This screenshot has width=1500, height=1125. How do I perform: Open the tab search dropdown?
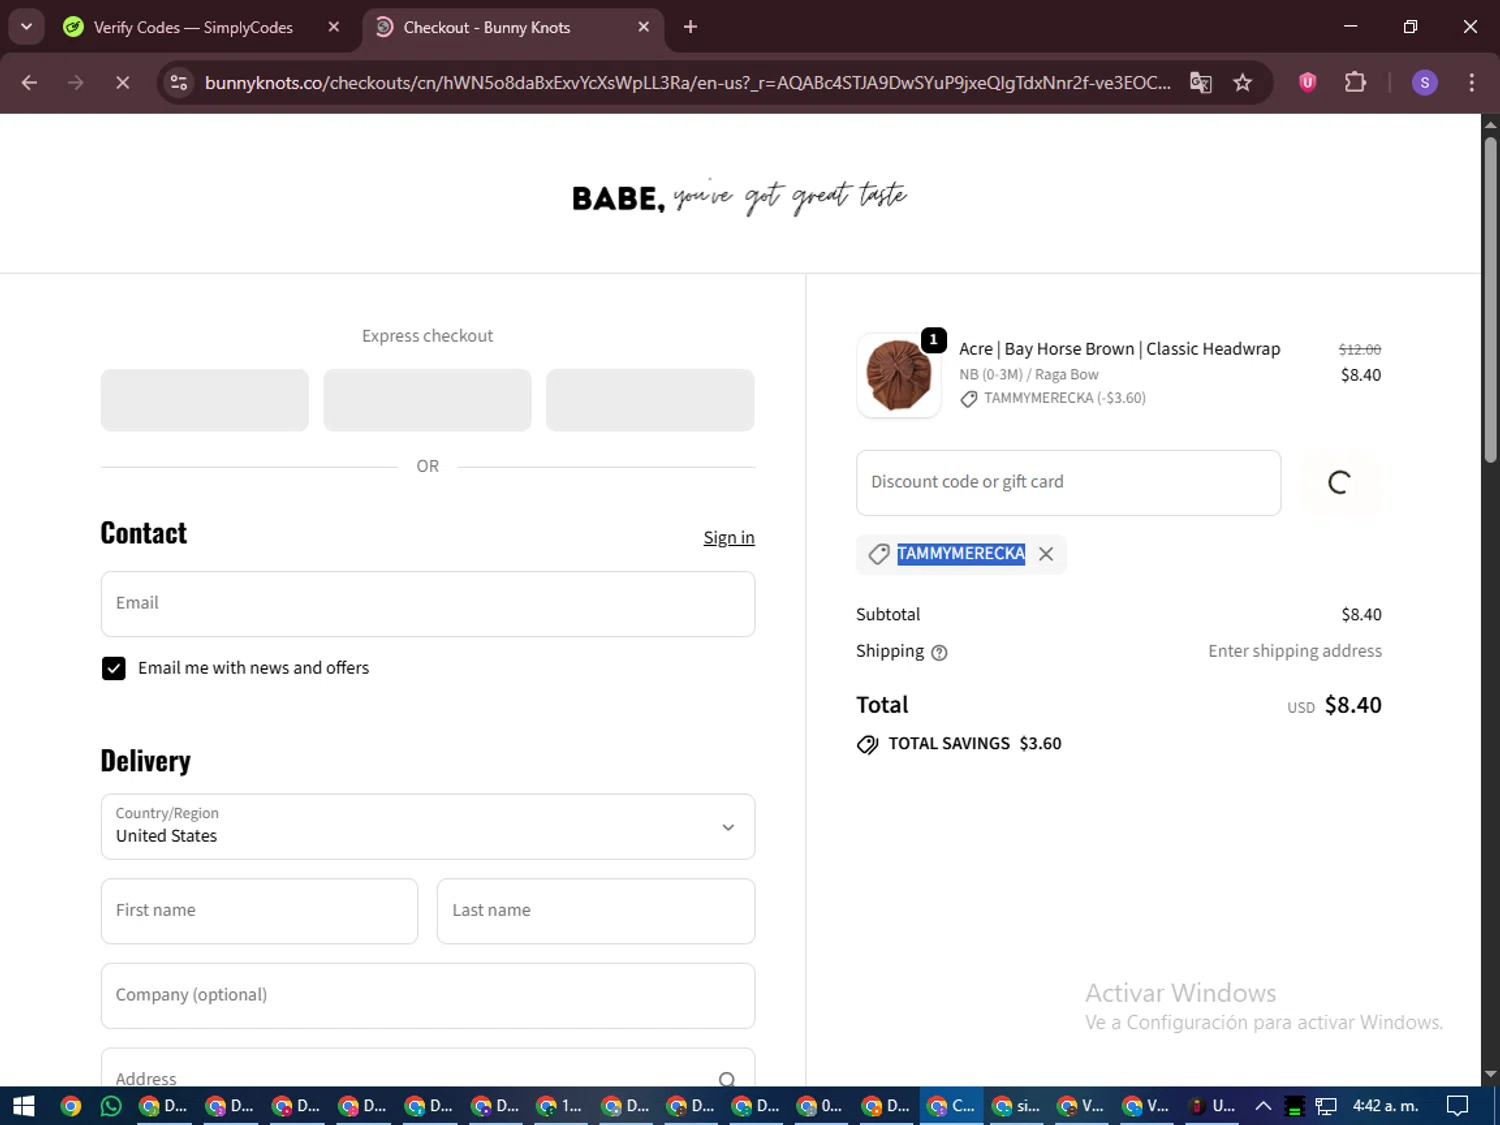[x=27, y=27]
